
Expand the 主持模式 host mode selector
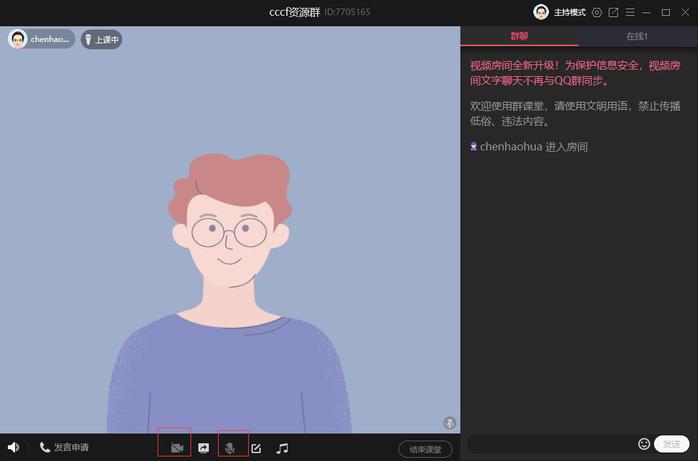[x=570, y=12]
